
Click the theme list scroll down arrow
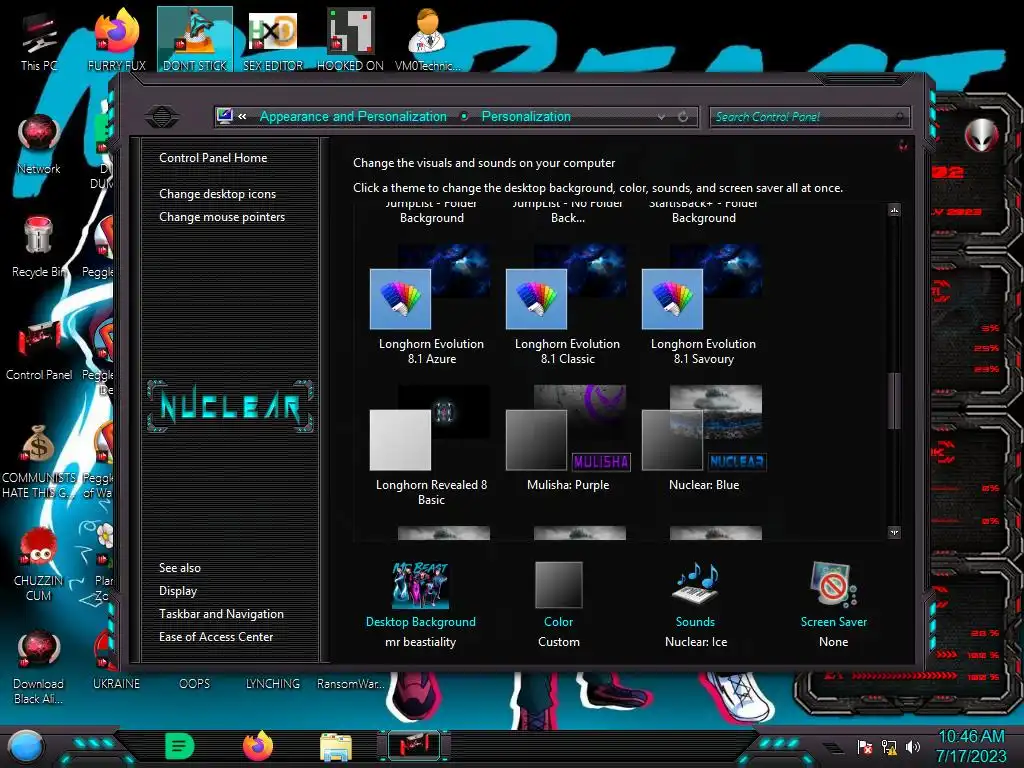[x=894, y=533]
